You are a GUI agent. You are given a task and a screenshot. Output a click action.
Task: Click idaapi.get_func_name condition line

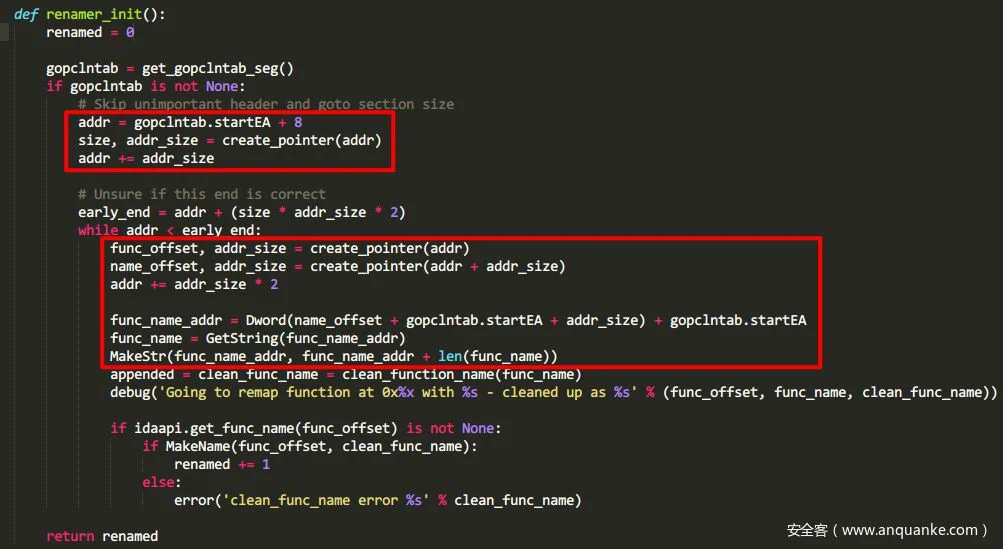[306, 428]
